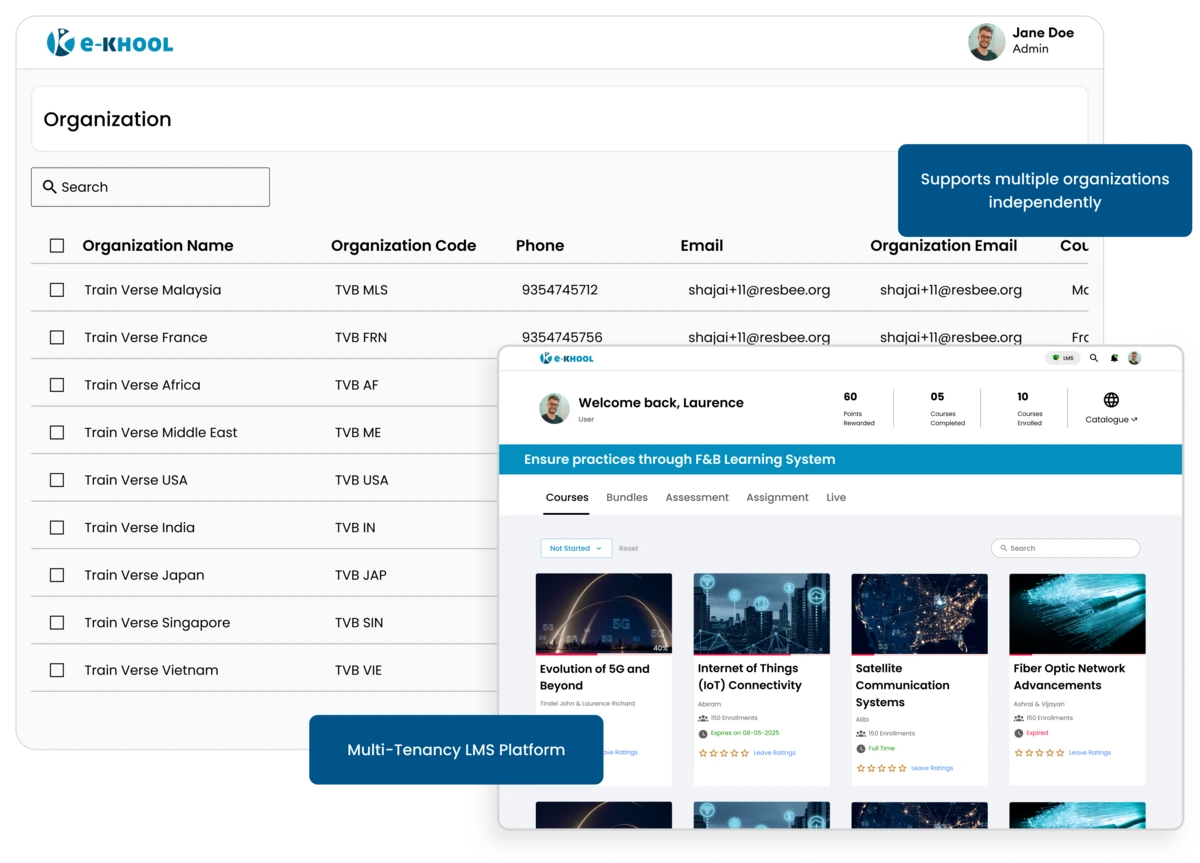
Task: Expand the Catalogue dropdown
Action: [x=1111, y=420]
